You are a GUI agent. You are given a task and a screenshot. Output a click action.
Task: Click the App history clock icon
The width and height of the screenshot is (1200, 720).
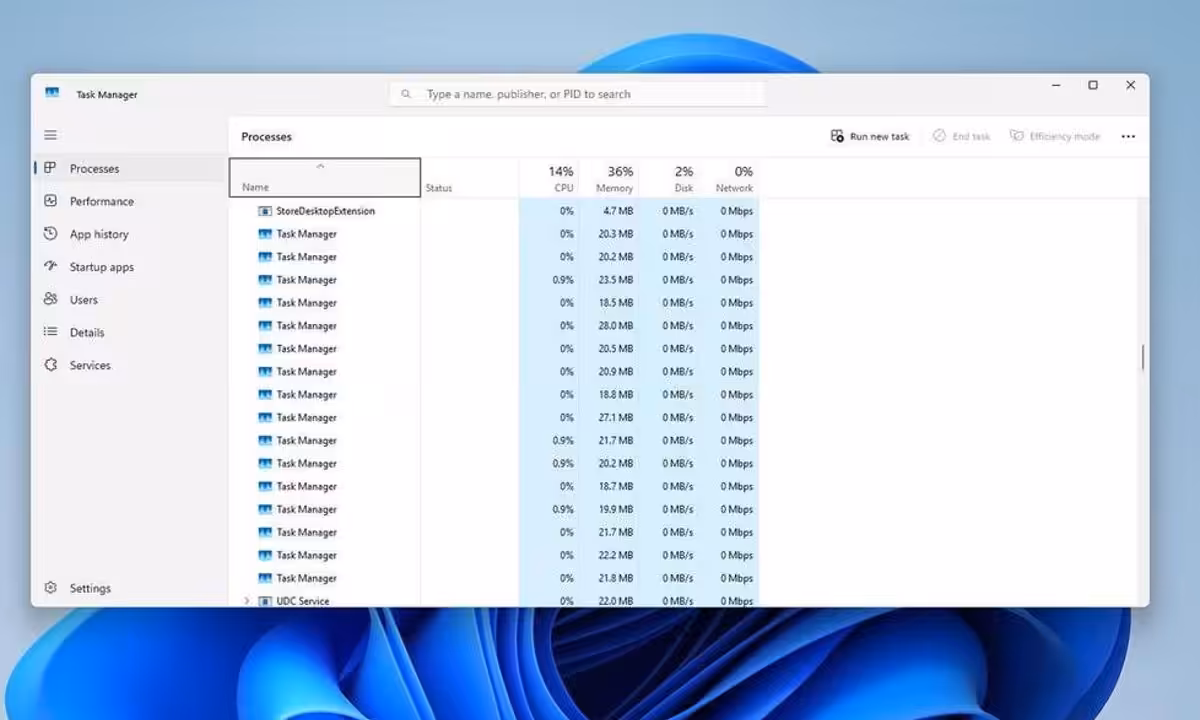click(50, 234)
